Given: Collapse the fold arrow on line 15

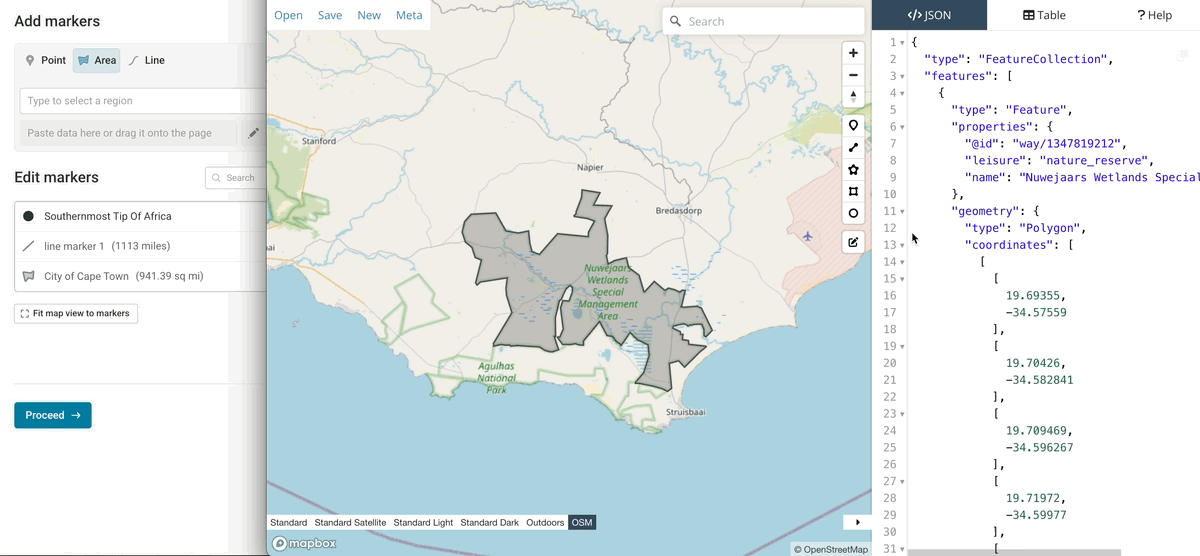Looking at the screenshot, I should pos(902,279).
